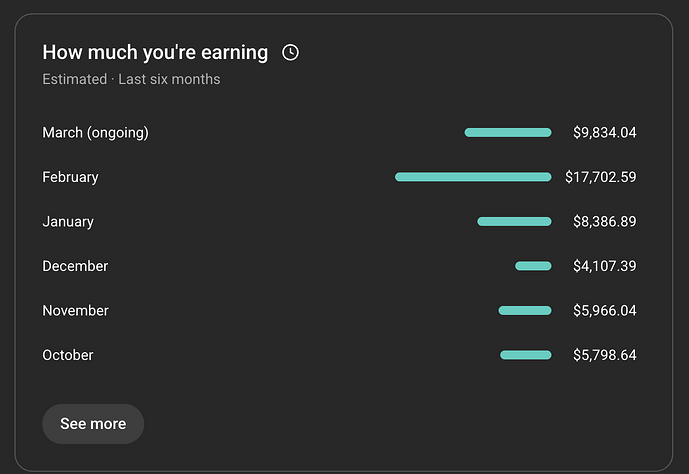Viewport: 689px width, 474px height.
Task: Click the clock icon beside the heading
Action: pos(290,53)
